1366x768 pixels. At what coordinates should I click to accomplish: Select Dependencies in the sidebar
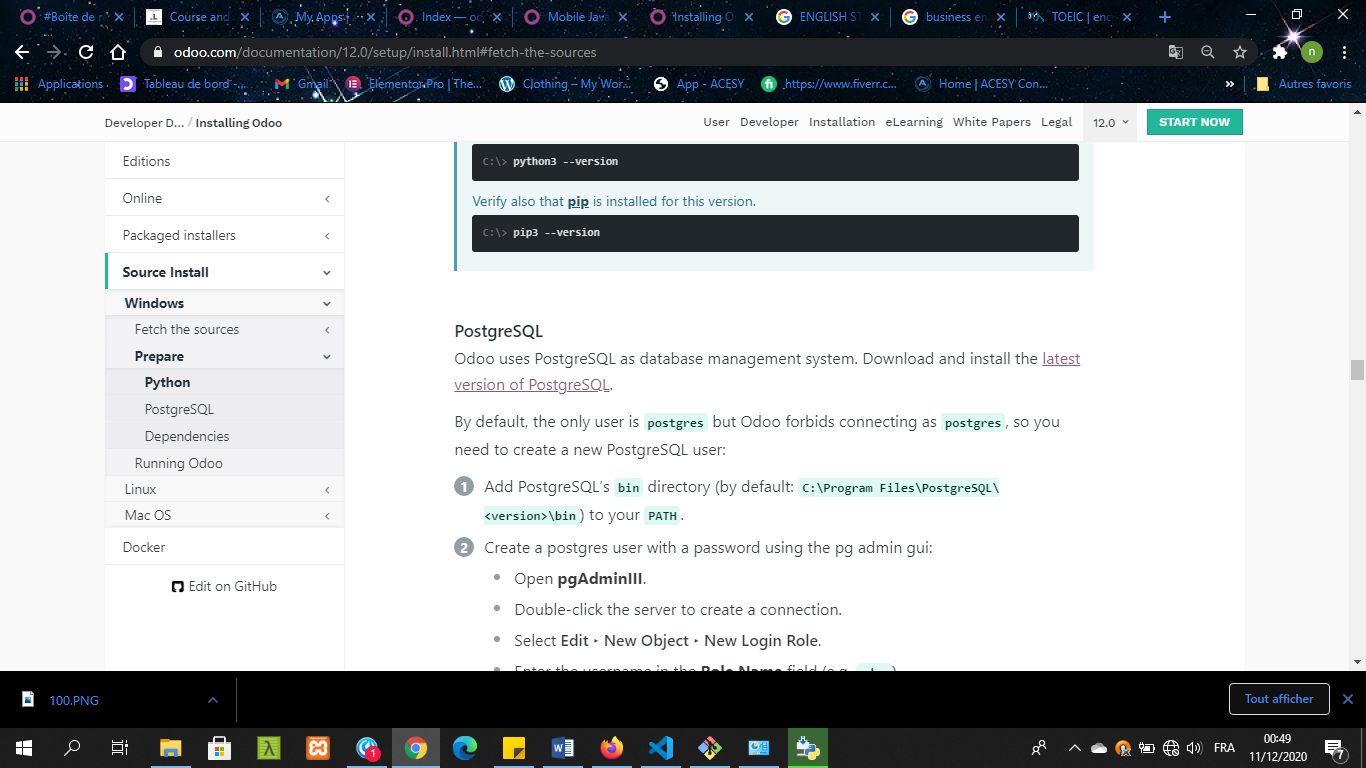click(187, 436)
